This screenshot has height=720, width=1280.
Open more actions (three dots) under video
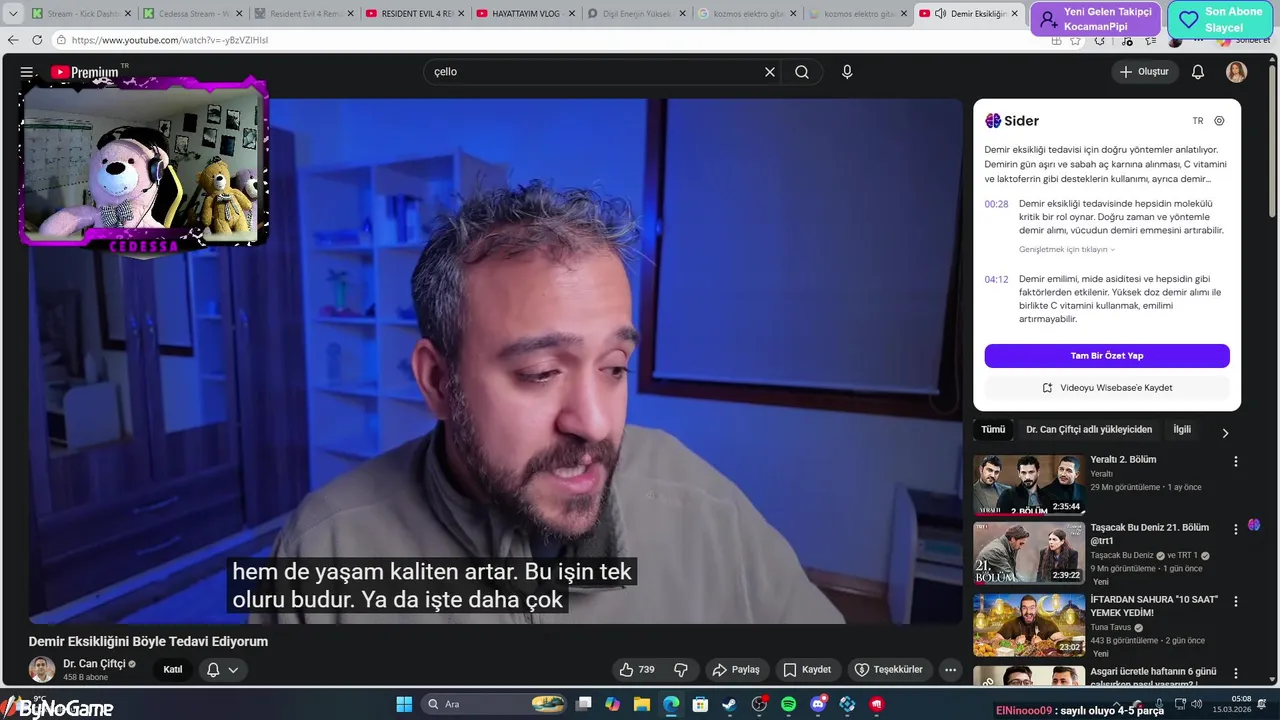[x=951, y=670]
